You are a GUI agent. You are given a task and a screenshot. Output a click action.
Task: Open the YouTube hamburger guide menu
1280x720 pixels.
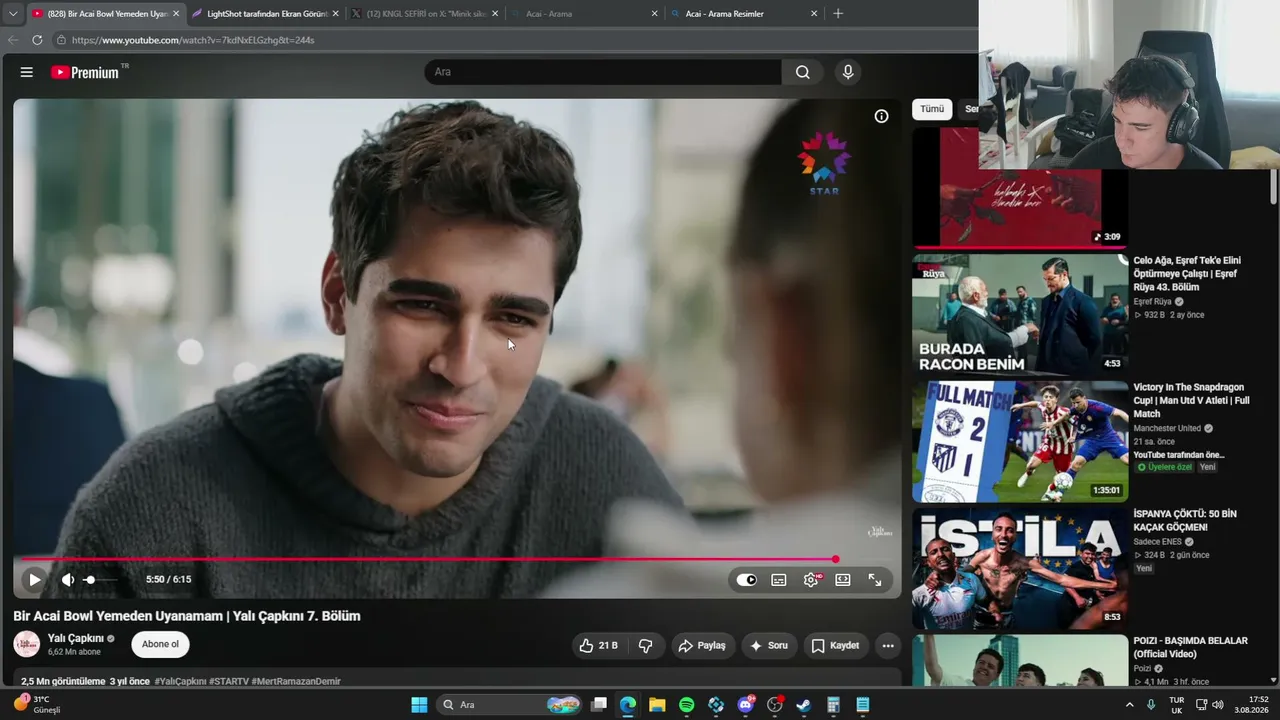click(27, 72)
